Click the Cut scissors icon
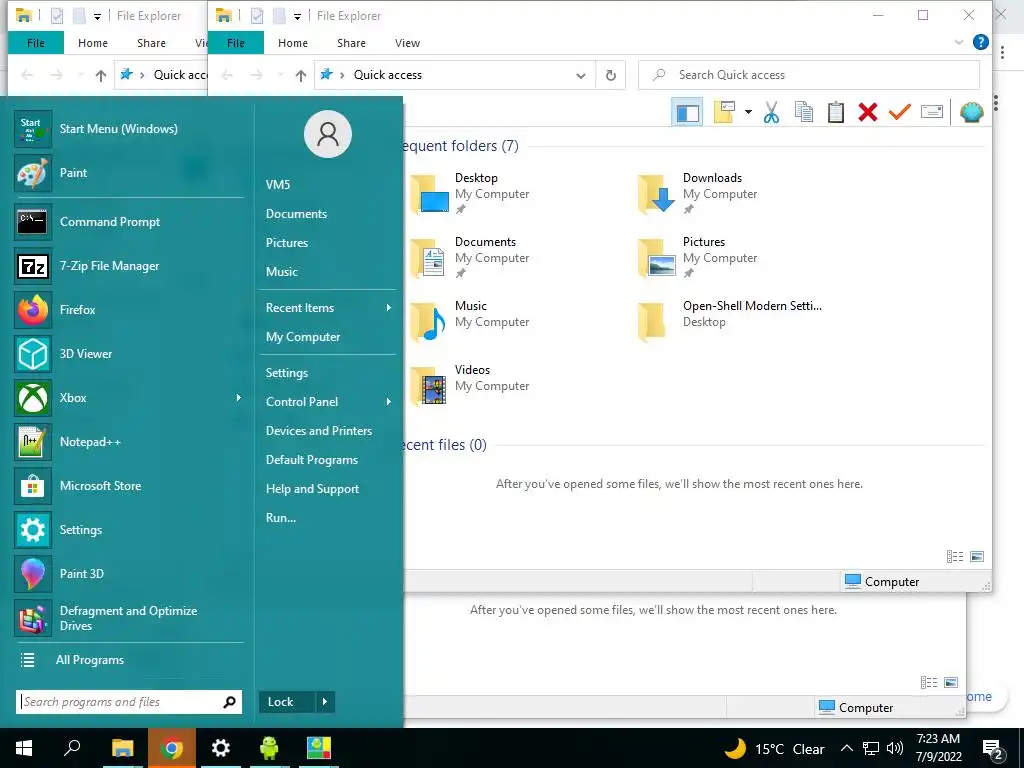 point(771,112)
